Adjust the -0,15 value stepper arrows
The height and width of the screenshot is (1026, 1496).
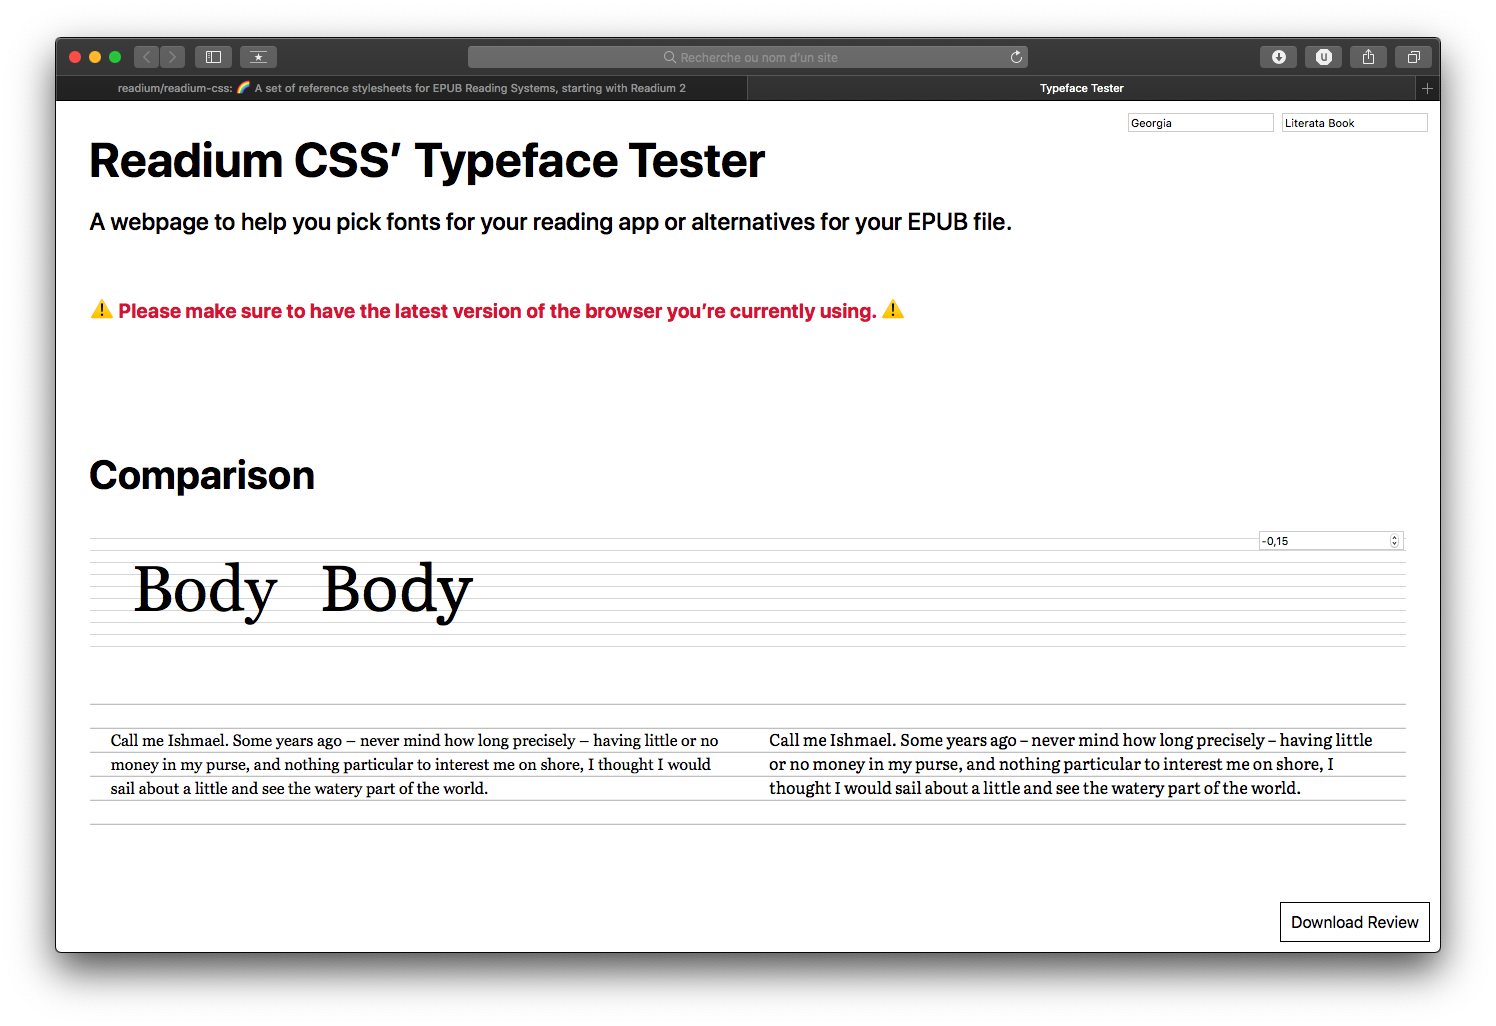(x=1394, y=541)
